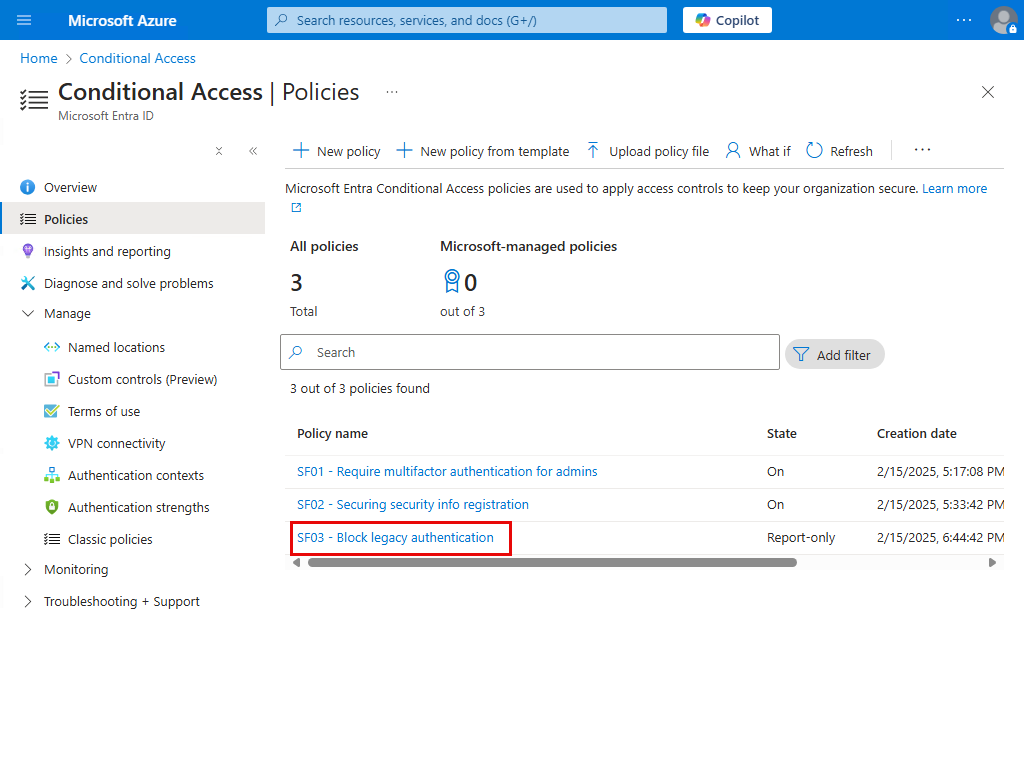1024x768 pixels.
Task: Click Upload policy file
Action: pos(647,152)
